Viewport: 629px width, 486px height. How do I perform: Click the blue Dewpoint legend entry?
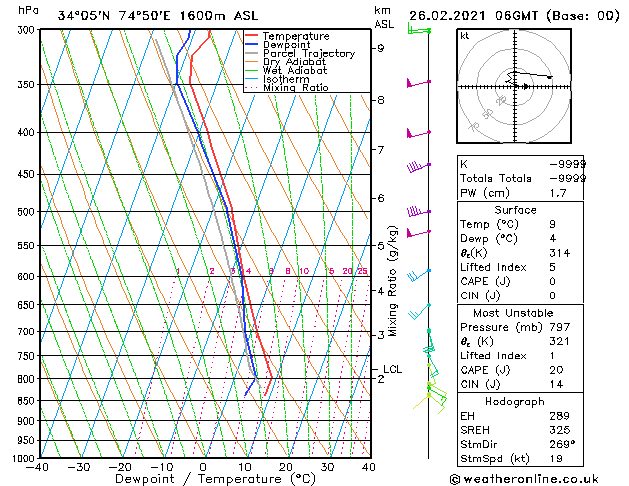[278, 45]
